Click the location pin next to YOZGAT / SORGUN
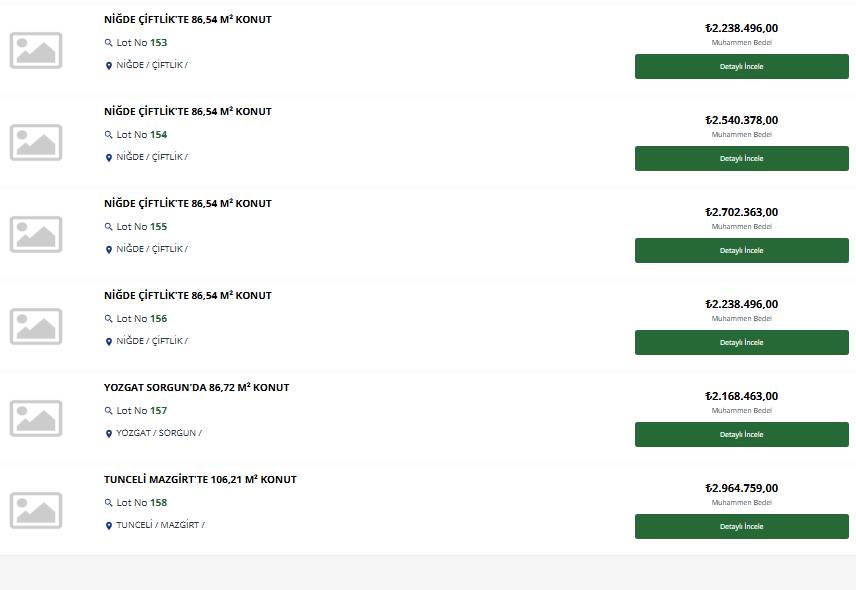Image resolution: width=856 pixels, height=590 pixels. point(109,434)
